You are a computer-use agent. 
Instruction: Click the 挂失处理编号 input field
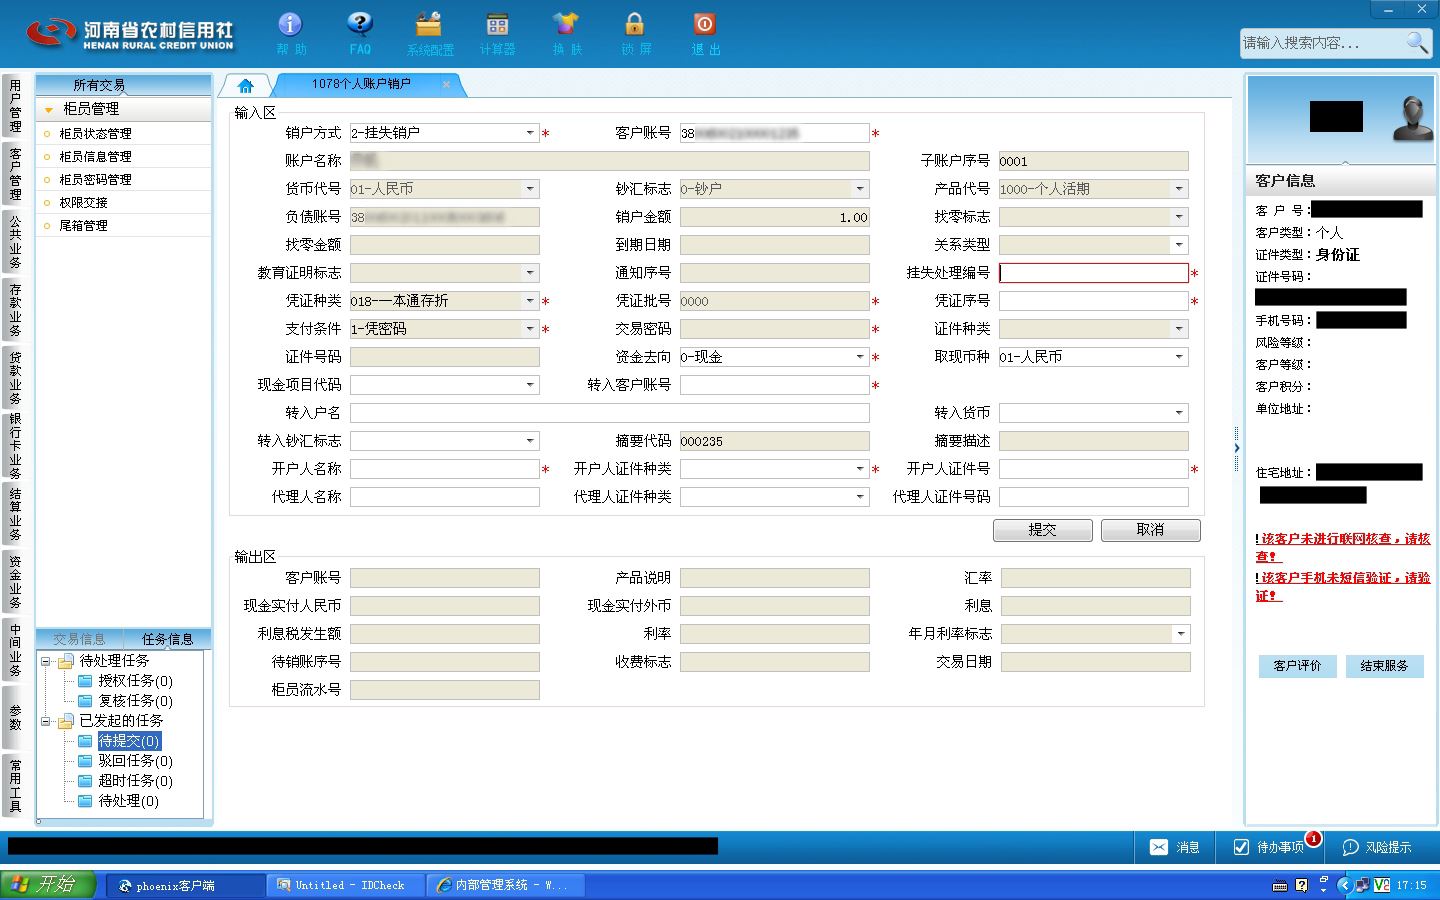[x=1093, y=273]
